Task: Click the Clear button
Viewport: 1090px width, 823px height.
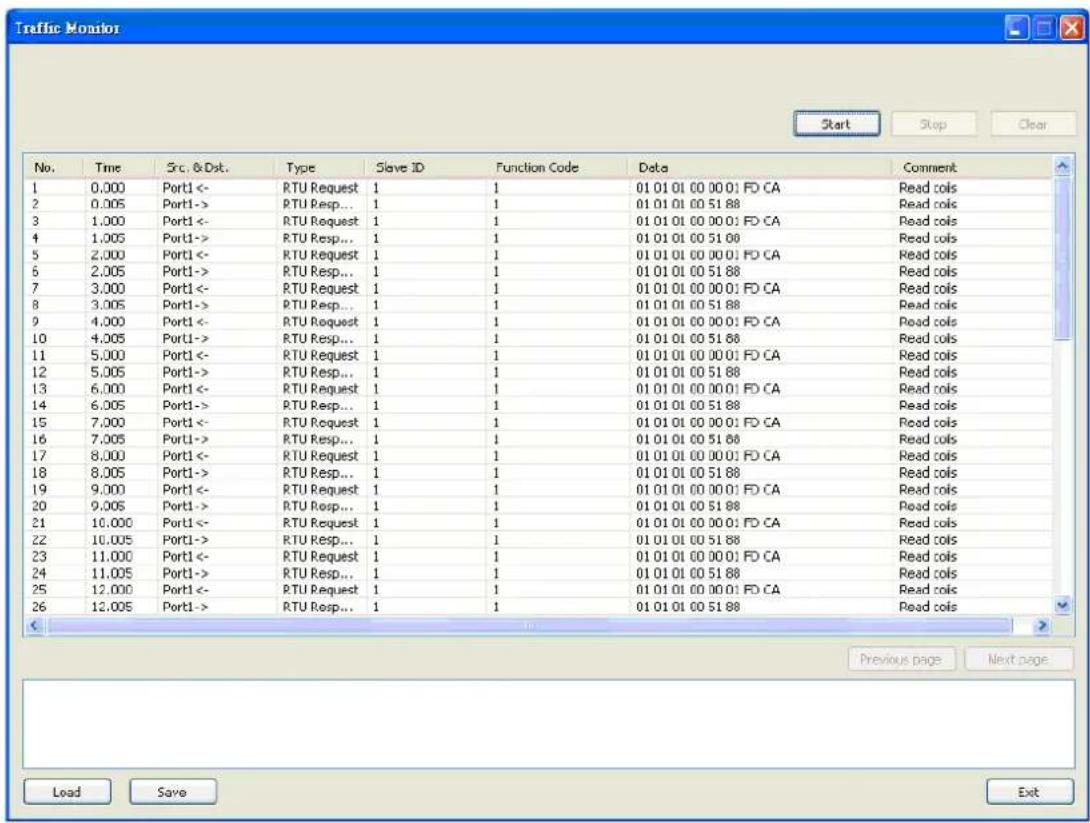Action: click(1033, 124)
